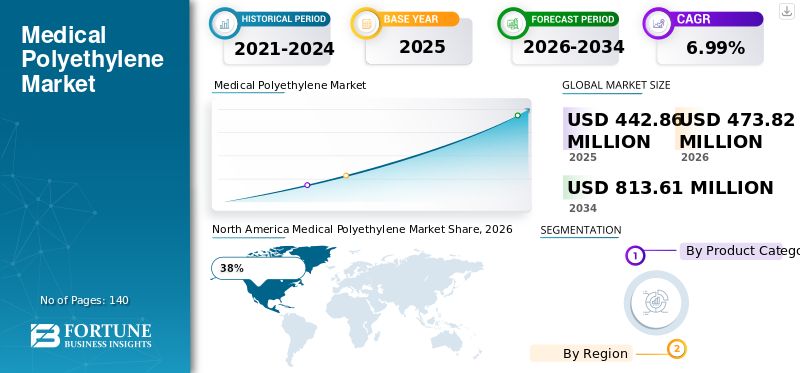Click North America Market Share 2026 heading
The width and height of the screenshot is (800, 373).
click(362, 230)
